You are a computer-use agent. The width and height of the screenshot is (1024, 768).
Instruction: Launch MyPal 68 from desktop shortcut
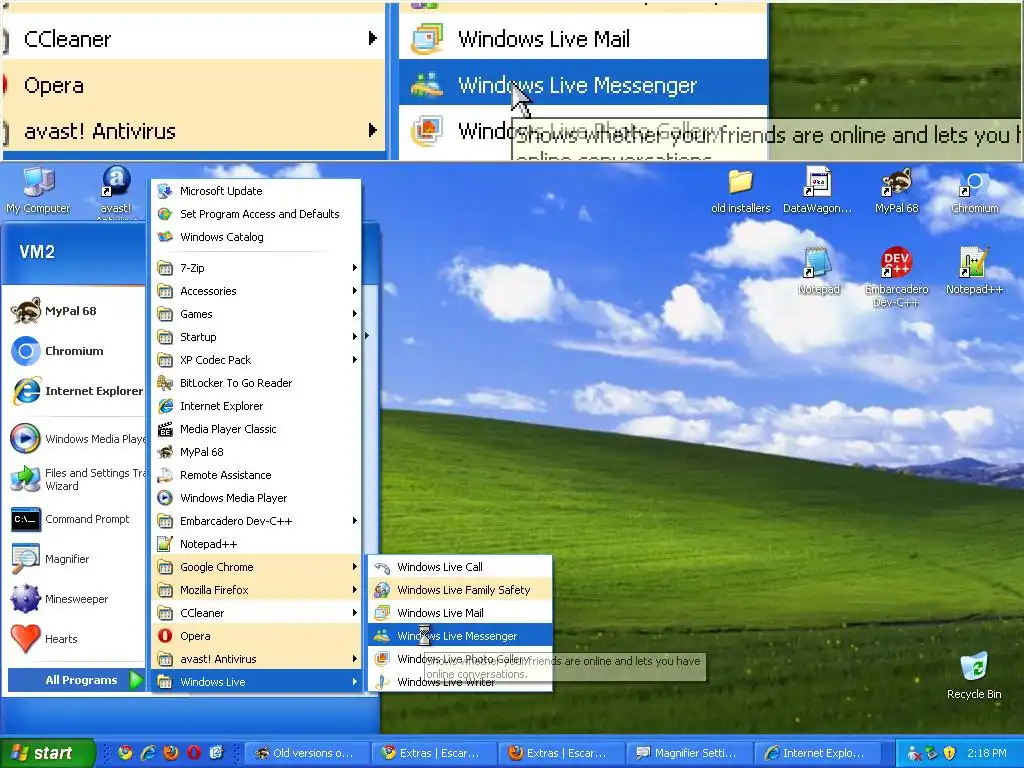(896, 191)
